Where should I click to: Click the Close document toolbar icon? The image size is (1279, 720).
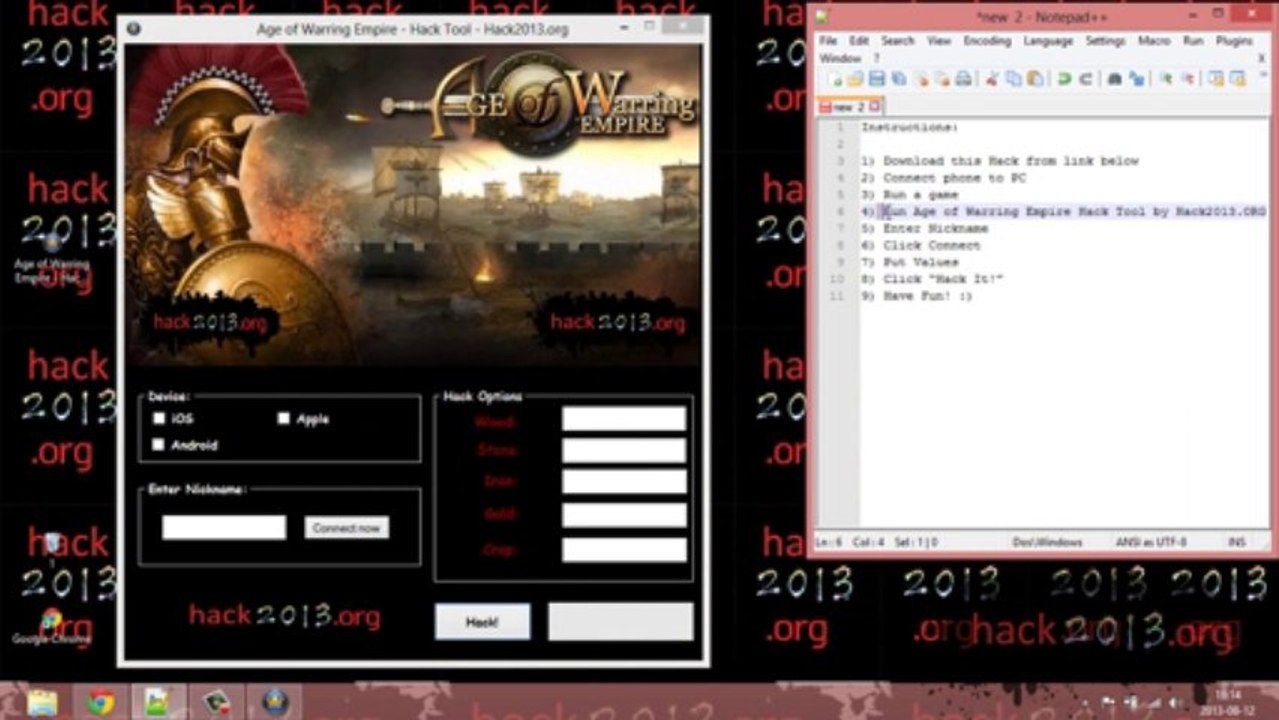pos(921,79)
